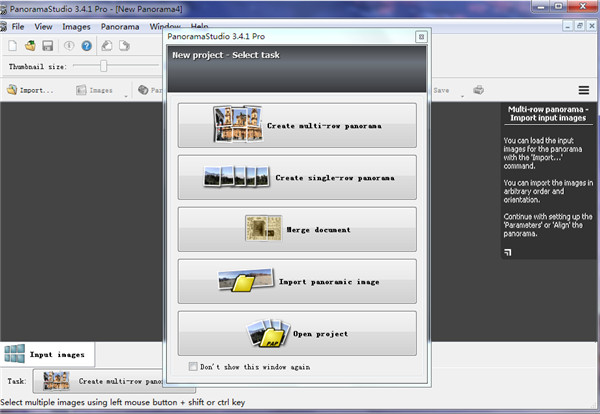Click the Undo toolbar icon
Viewport: 600px width, 414px height.
click(x=107, y=46)
